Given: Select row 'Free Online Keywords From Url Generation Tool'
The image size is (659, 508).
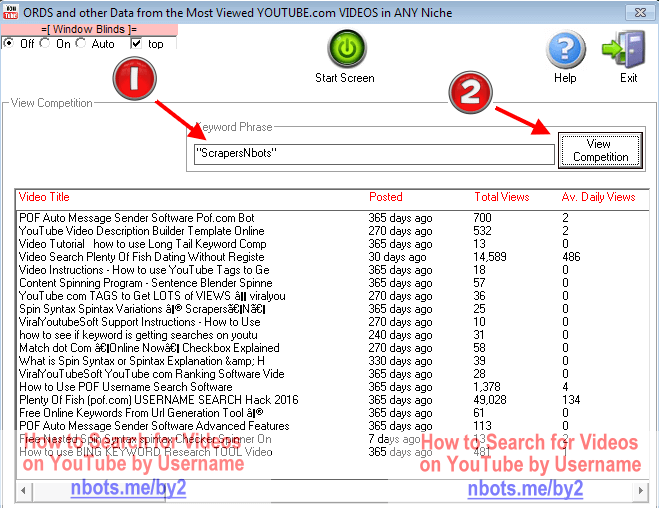Looking at the screenshot, I should pyautogui.click(x=332, y=413).
